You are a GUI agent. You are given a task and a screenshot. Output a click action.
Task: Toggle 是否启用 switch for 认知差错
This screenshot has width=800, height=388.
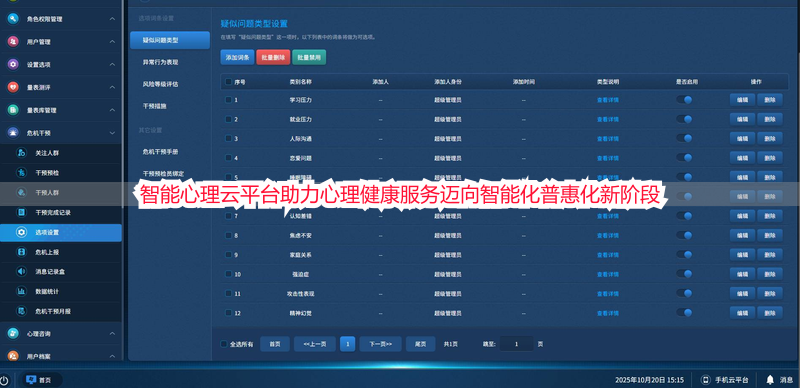click(x=685, y=216)
